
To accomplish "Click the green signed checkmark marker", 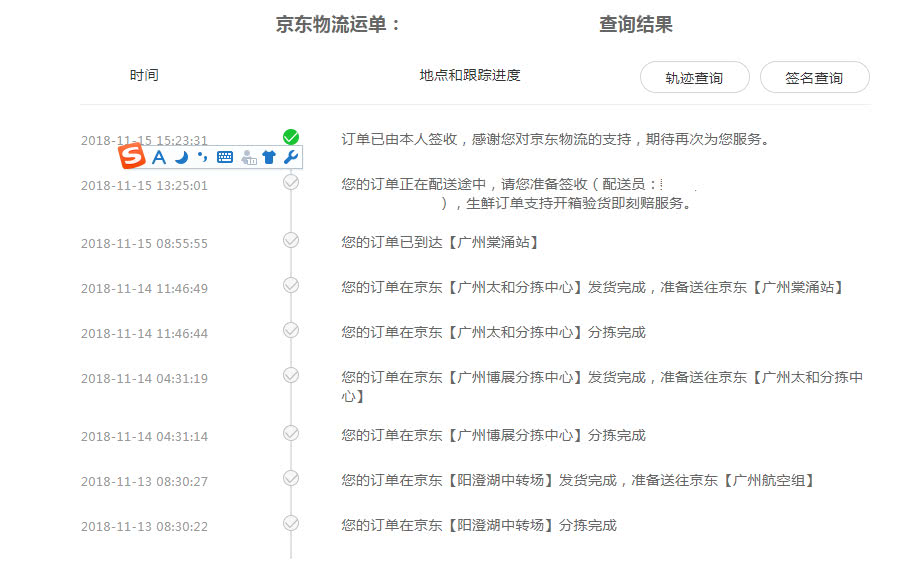I will click(291, 137).
